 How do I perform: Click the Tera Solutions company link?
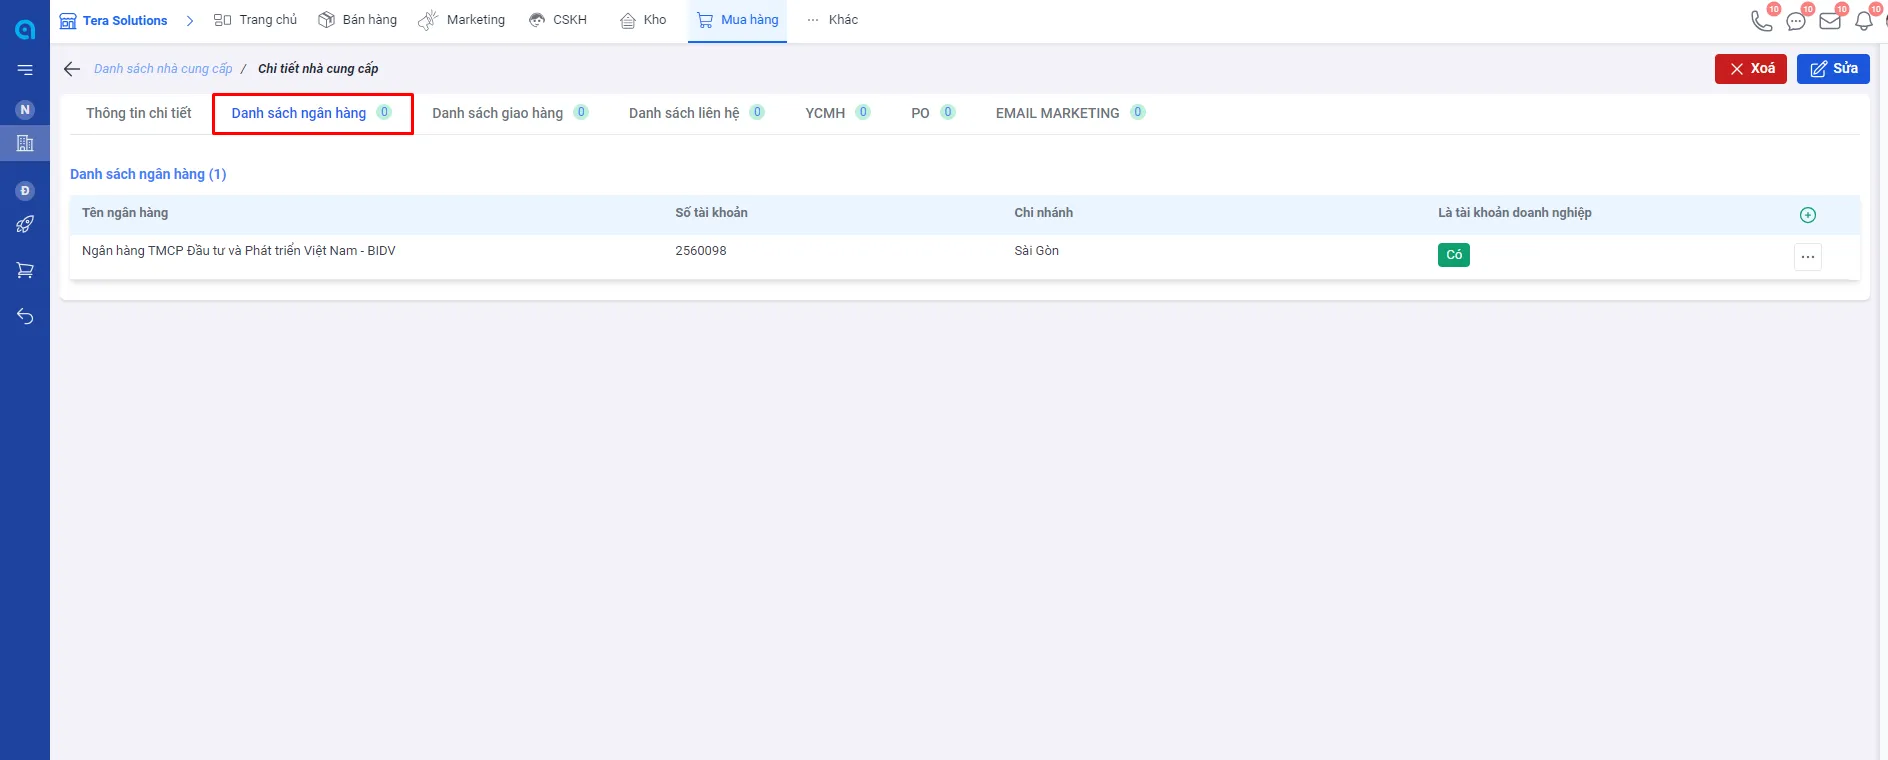(x=125, y=21)
